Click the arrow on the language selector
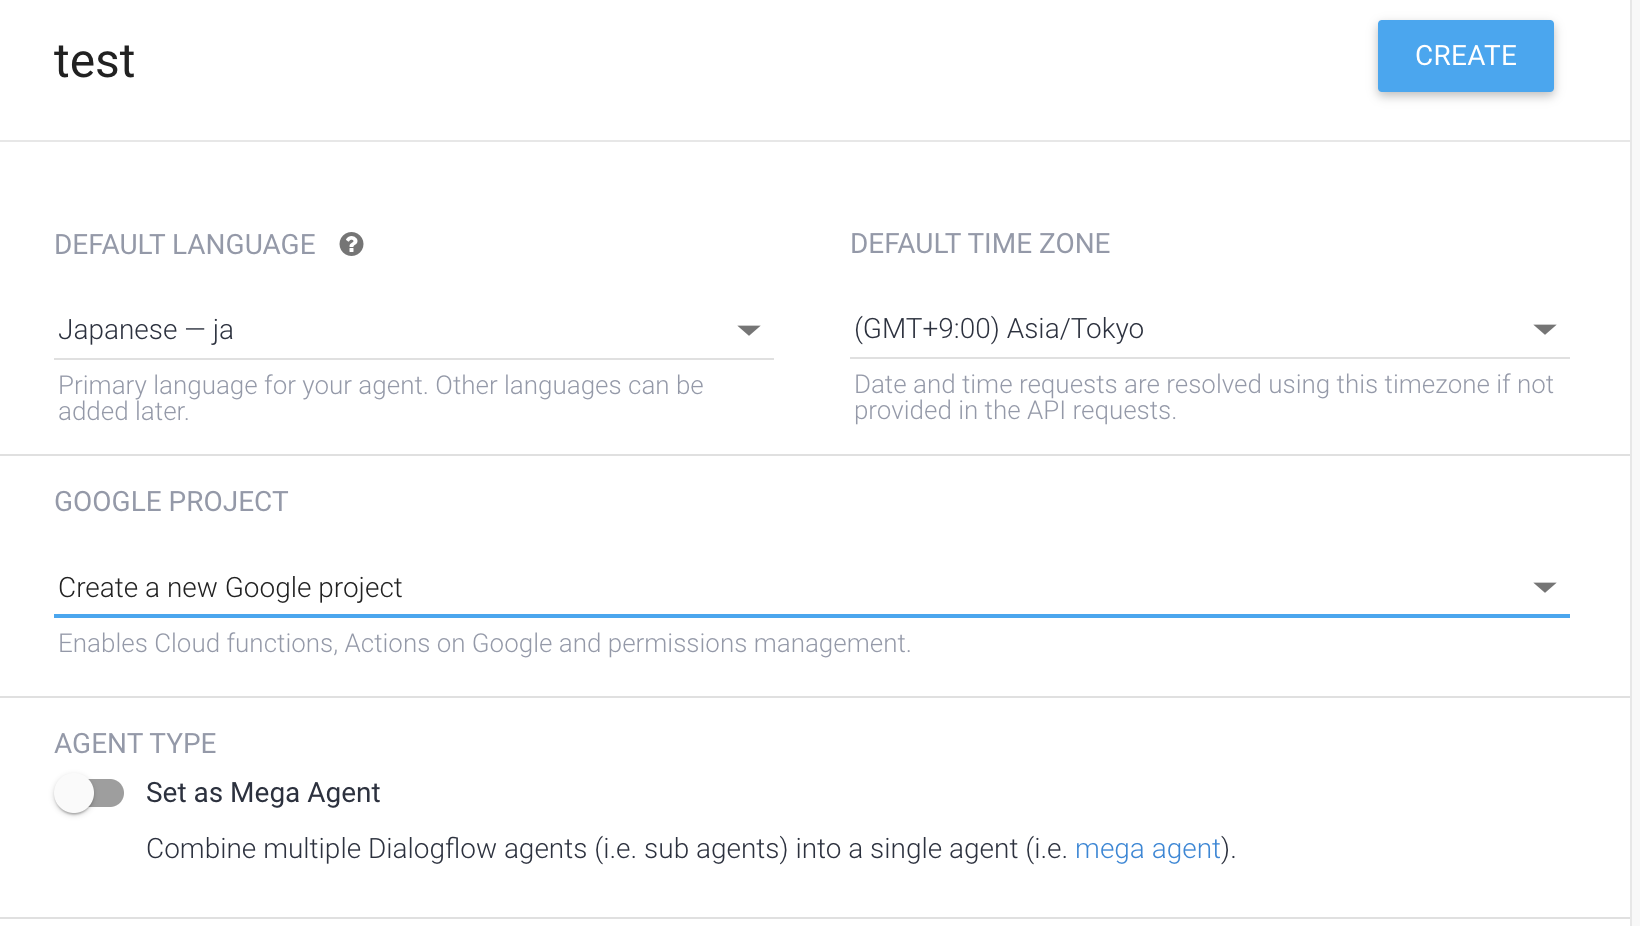This screenshot has height=926, width=1640. pyautogui.click(x=749, y=331)
